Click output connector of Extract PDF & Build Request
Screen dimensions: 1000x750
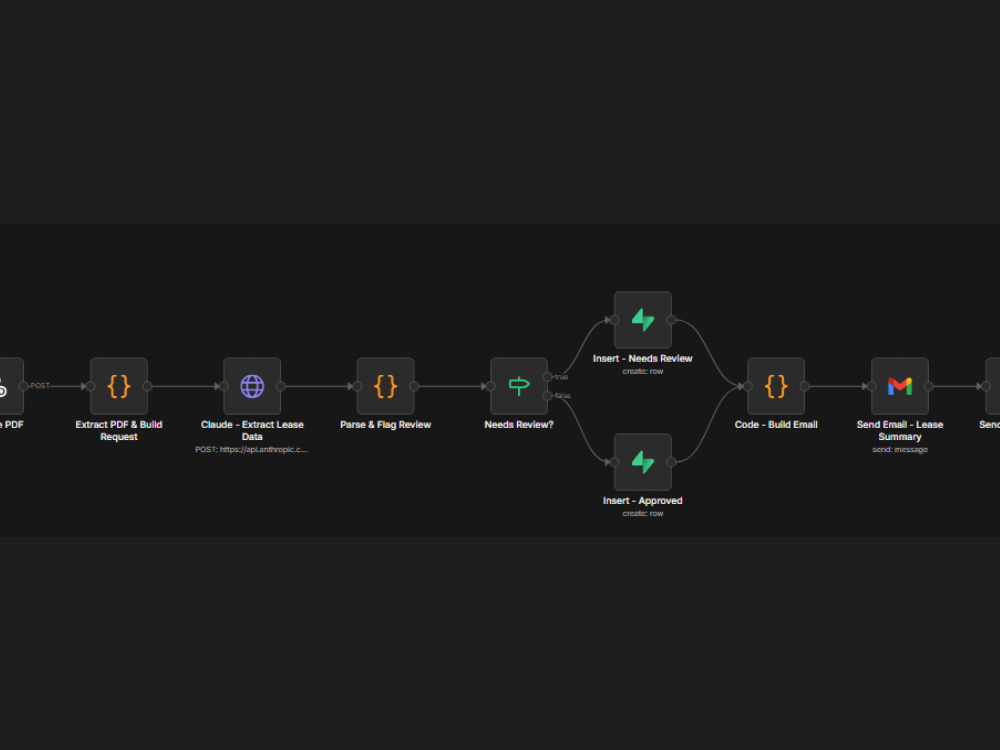pos(147,386)
